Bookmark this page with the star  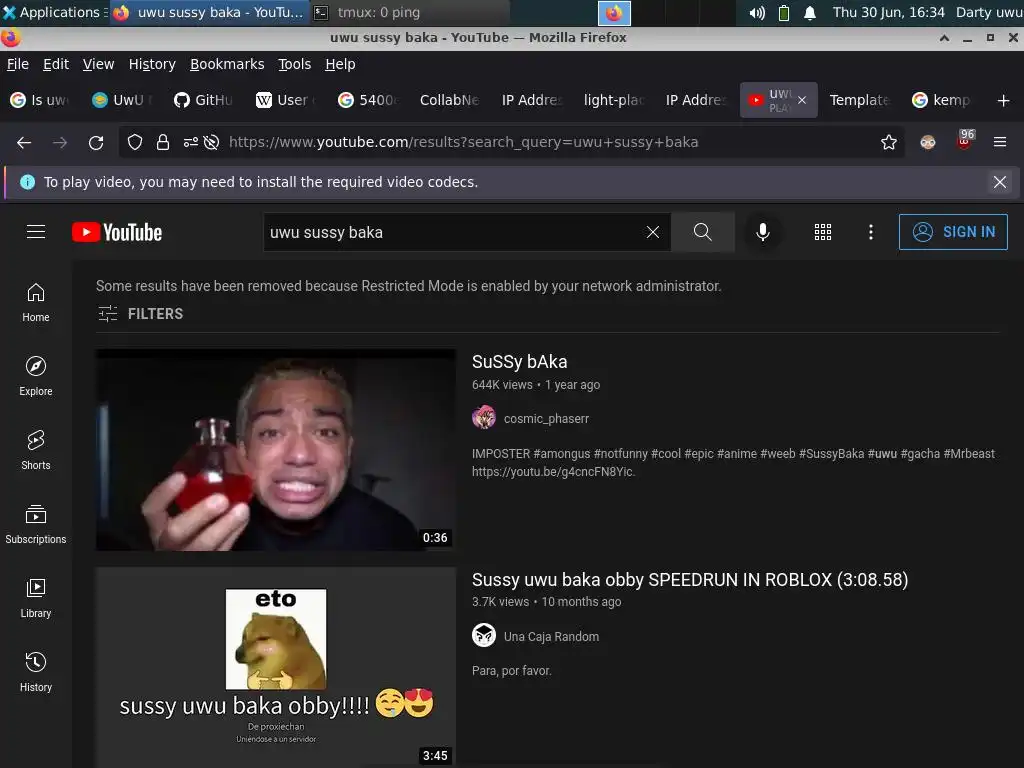click(889, 142)
